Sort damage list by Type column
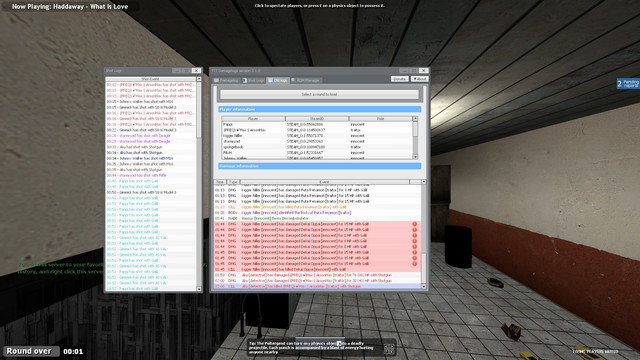The width and height of the screenshot is (640, 360). point(233,182)
